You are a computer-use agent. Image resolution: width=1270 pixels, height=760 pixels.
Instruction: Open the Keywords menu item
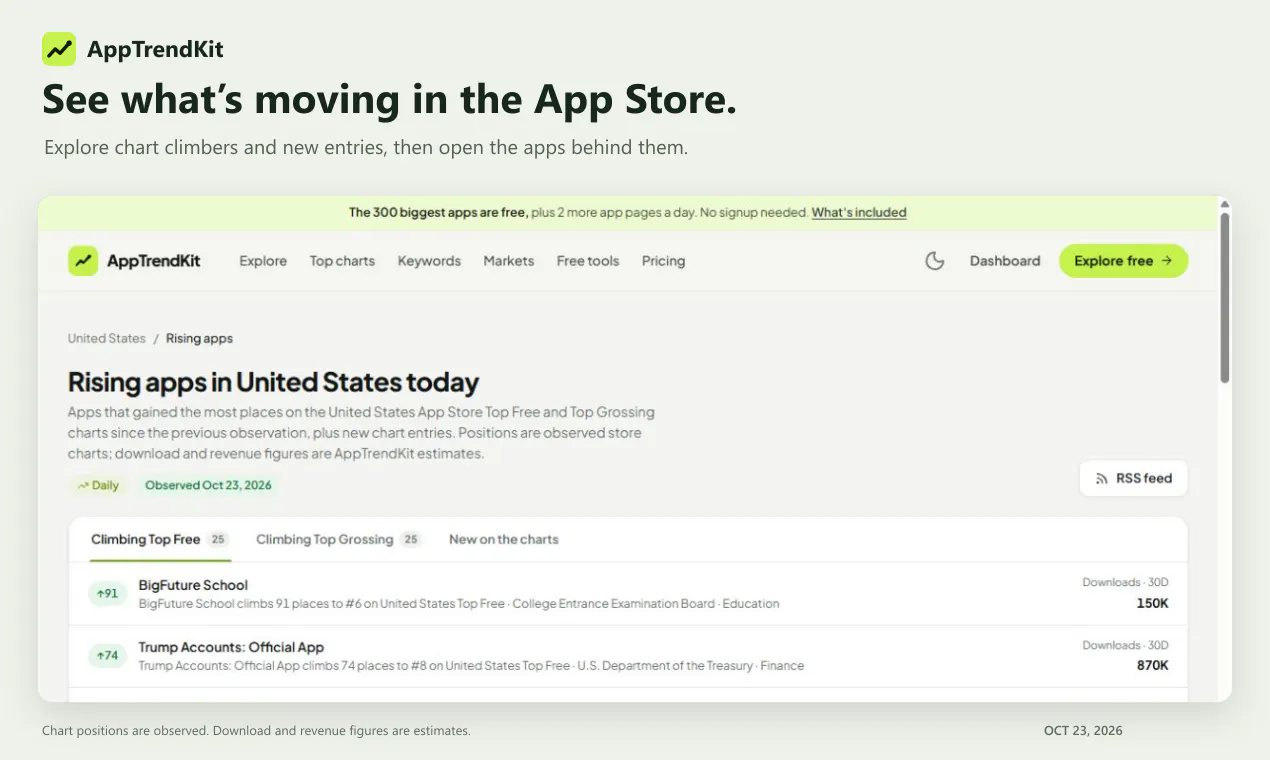[429, 261]
